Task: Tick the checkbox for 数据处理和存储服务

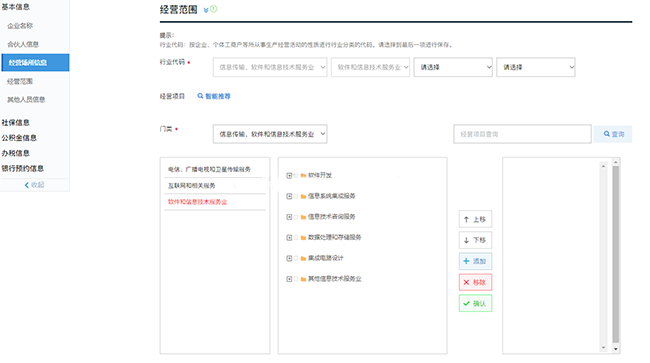Action: click(296, 237)
